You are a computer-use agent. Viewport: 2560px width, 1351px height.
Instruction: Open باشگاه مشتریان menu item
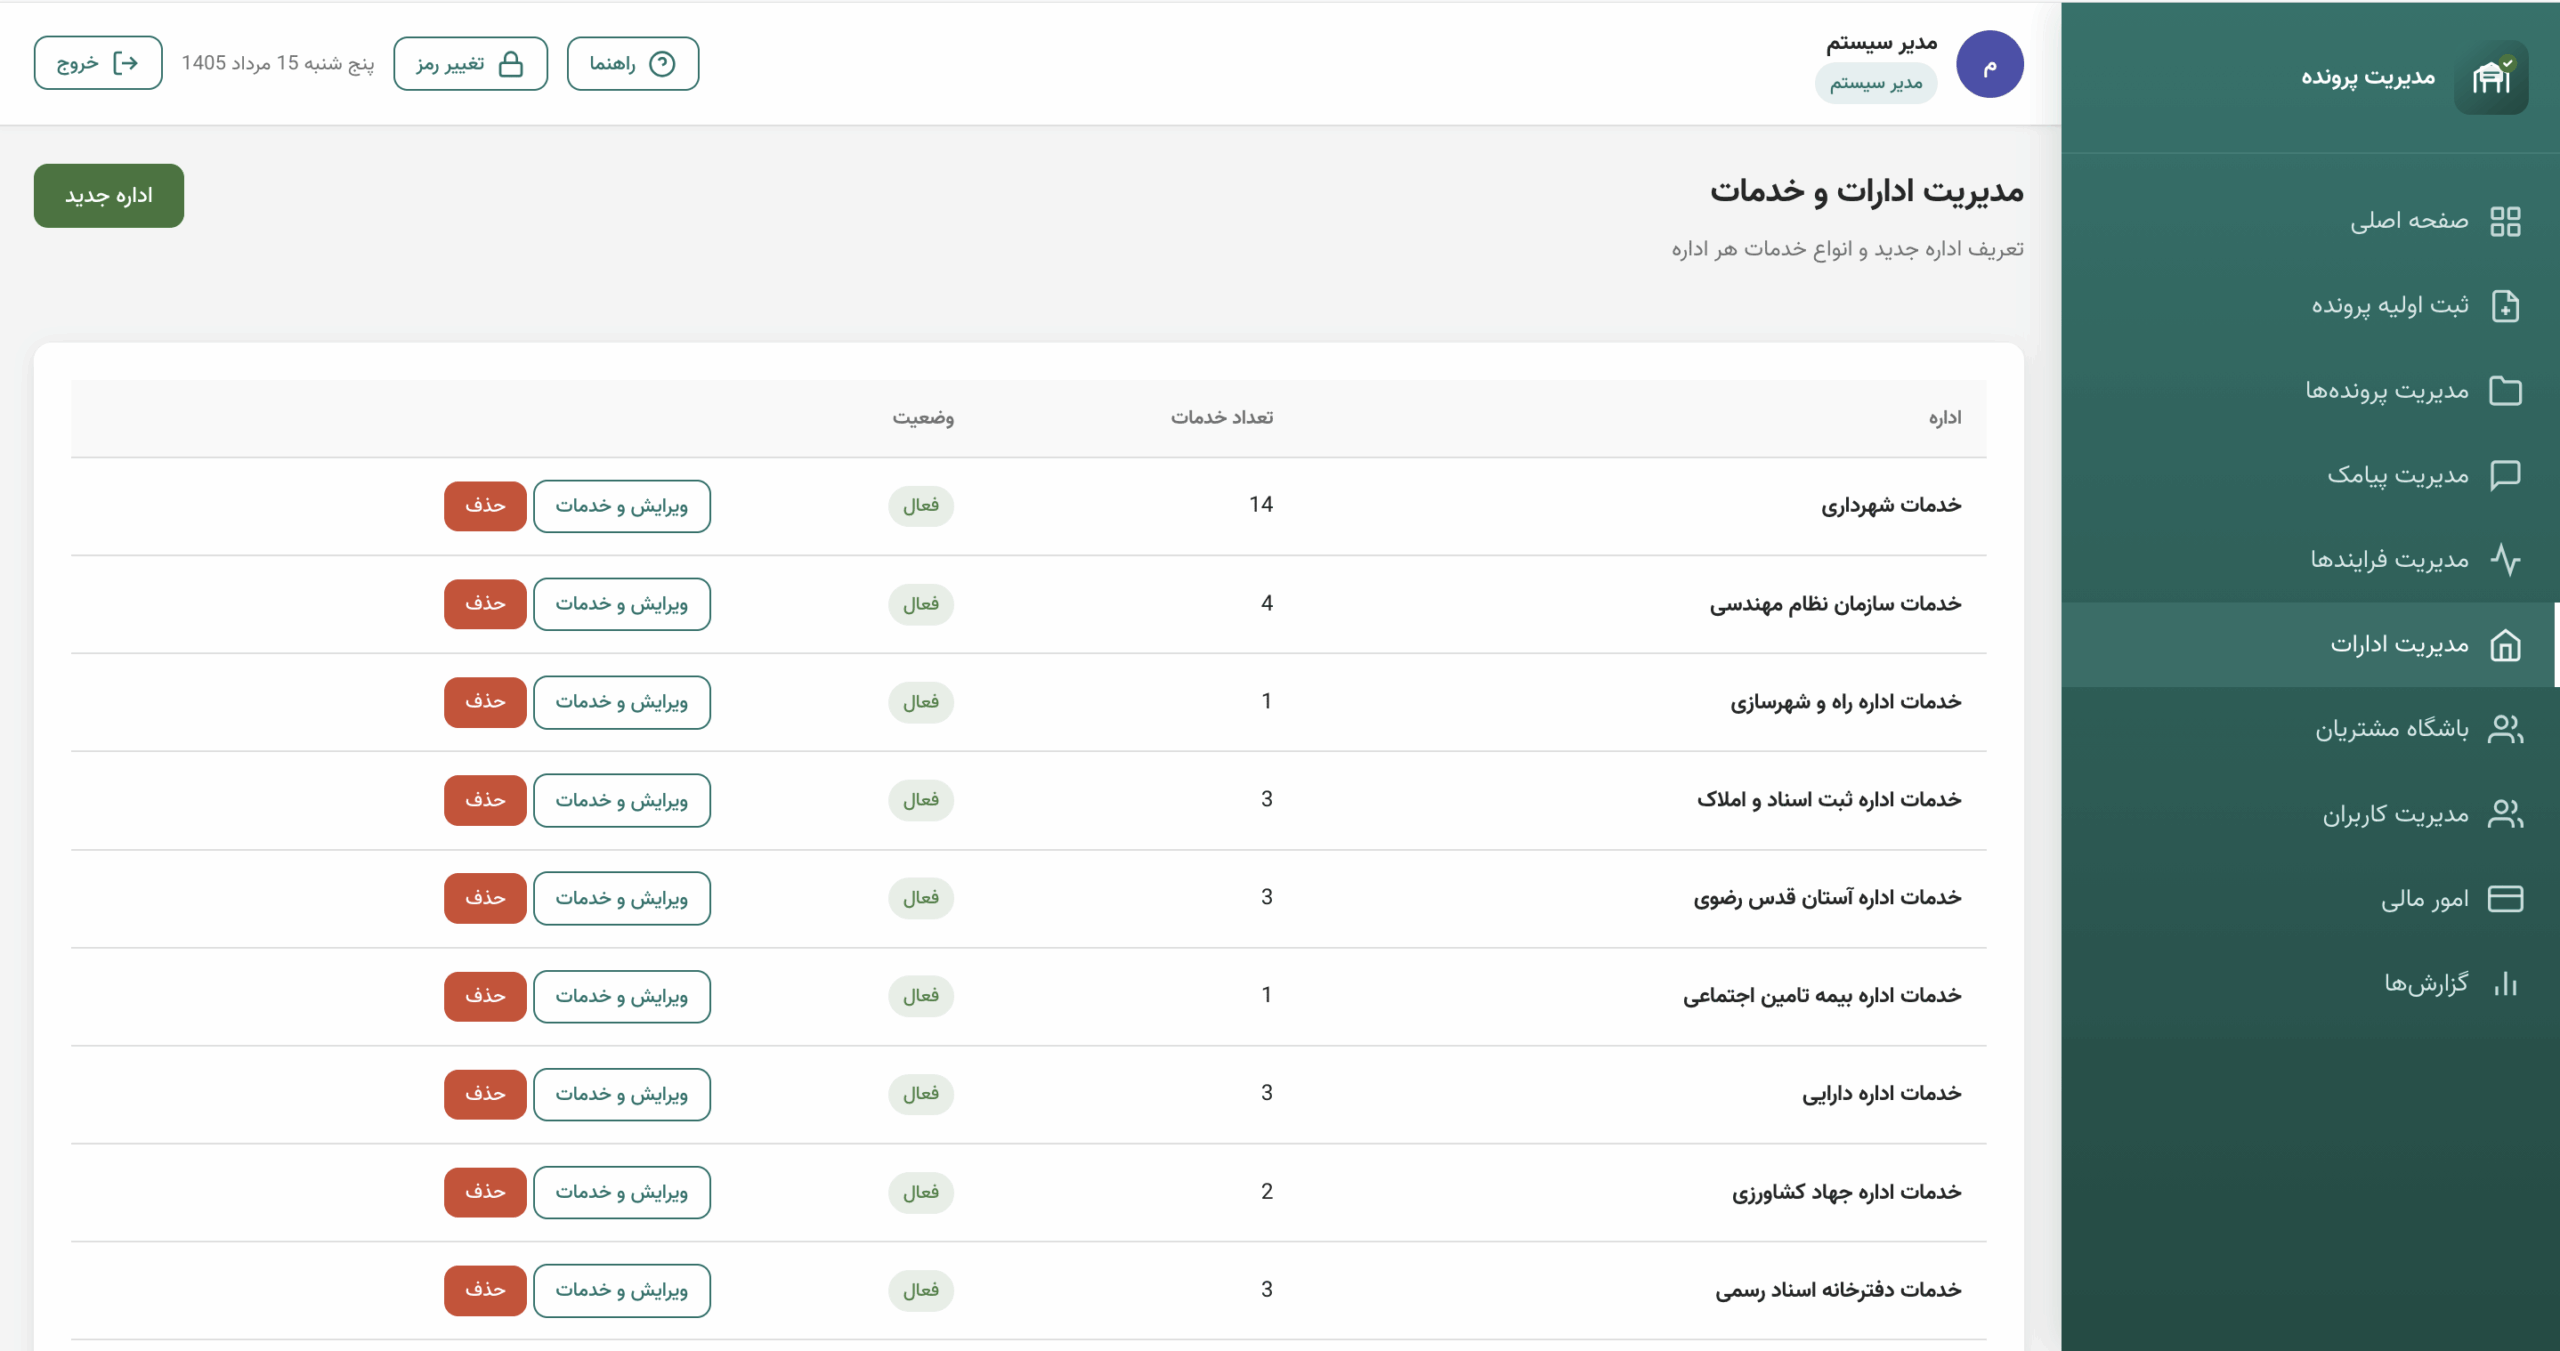pyautogui.click(x=2310, y=729)
